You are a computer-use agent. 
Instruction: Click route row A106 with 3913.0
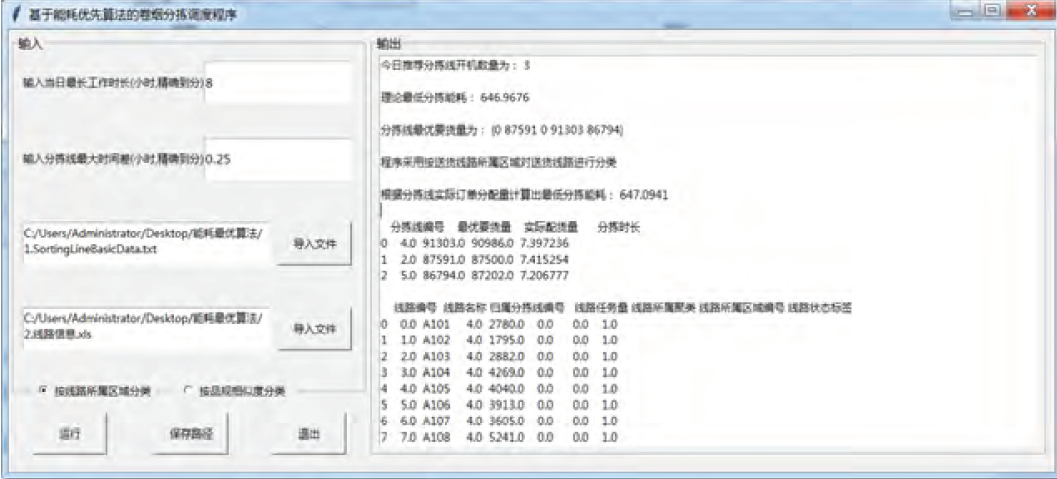(499, 406)
